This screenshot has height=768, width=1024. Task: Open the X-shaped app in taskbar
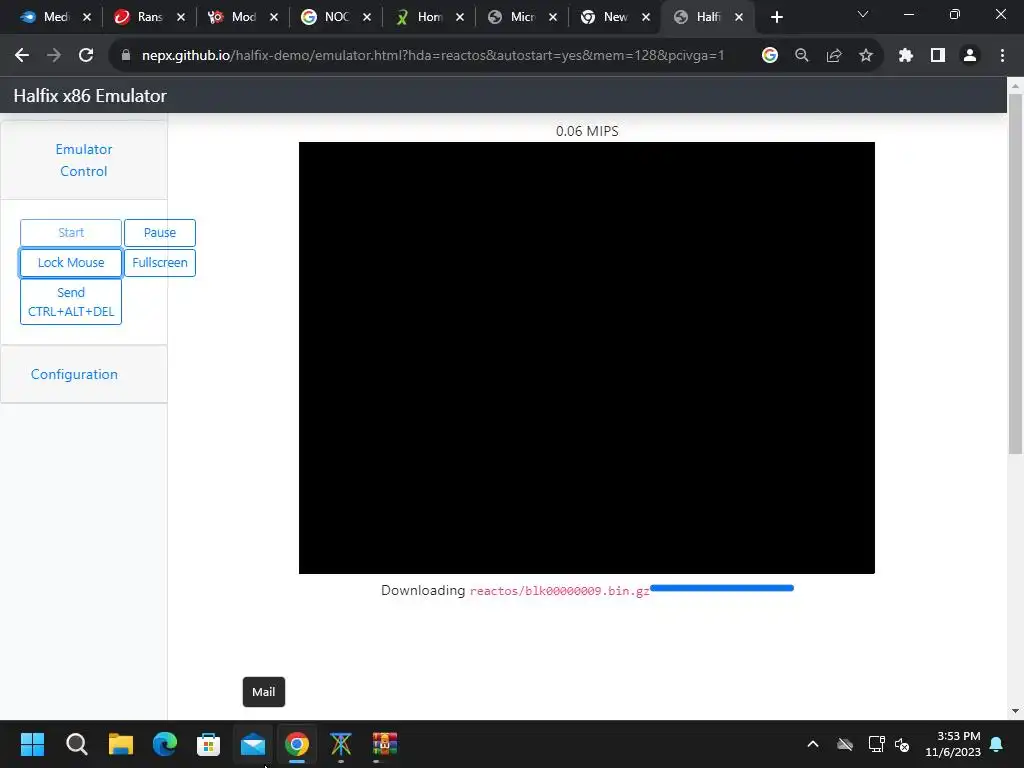coord(341,744)
